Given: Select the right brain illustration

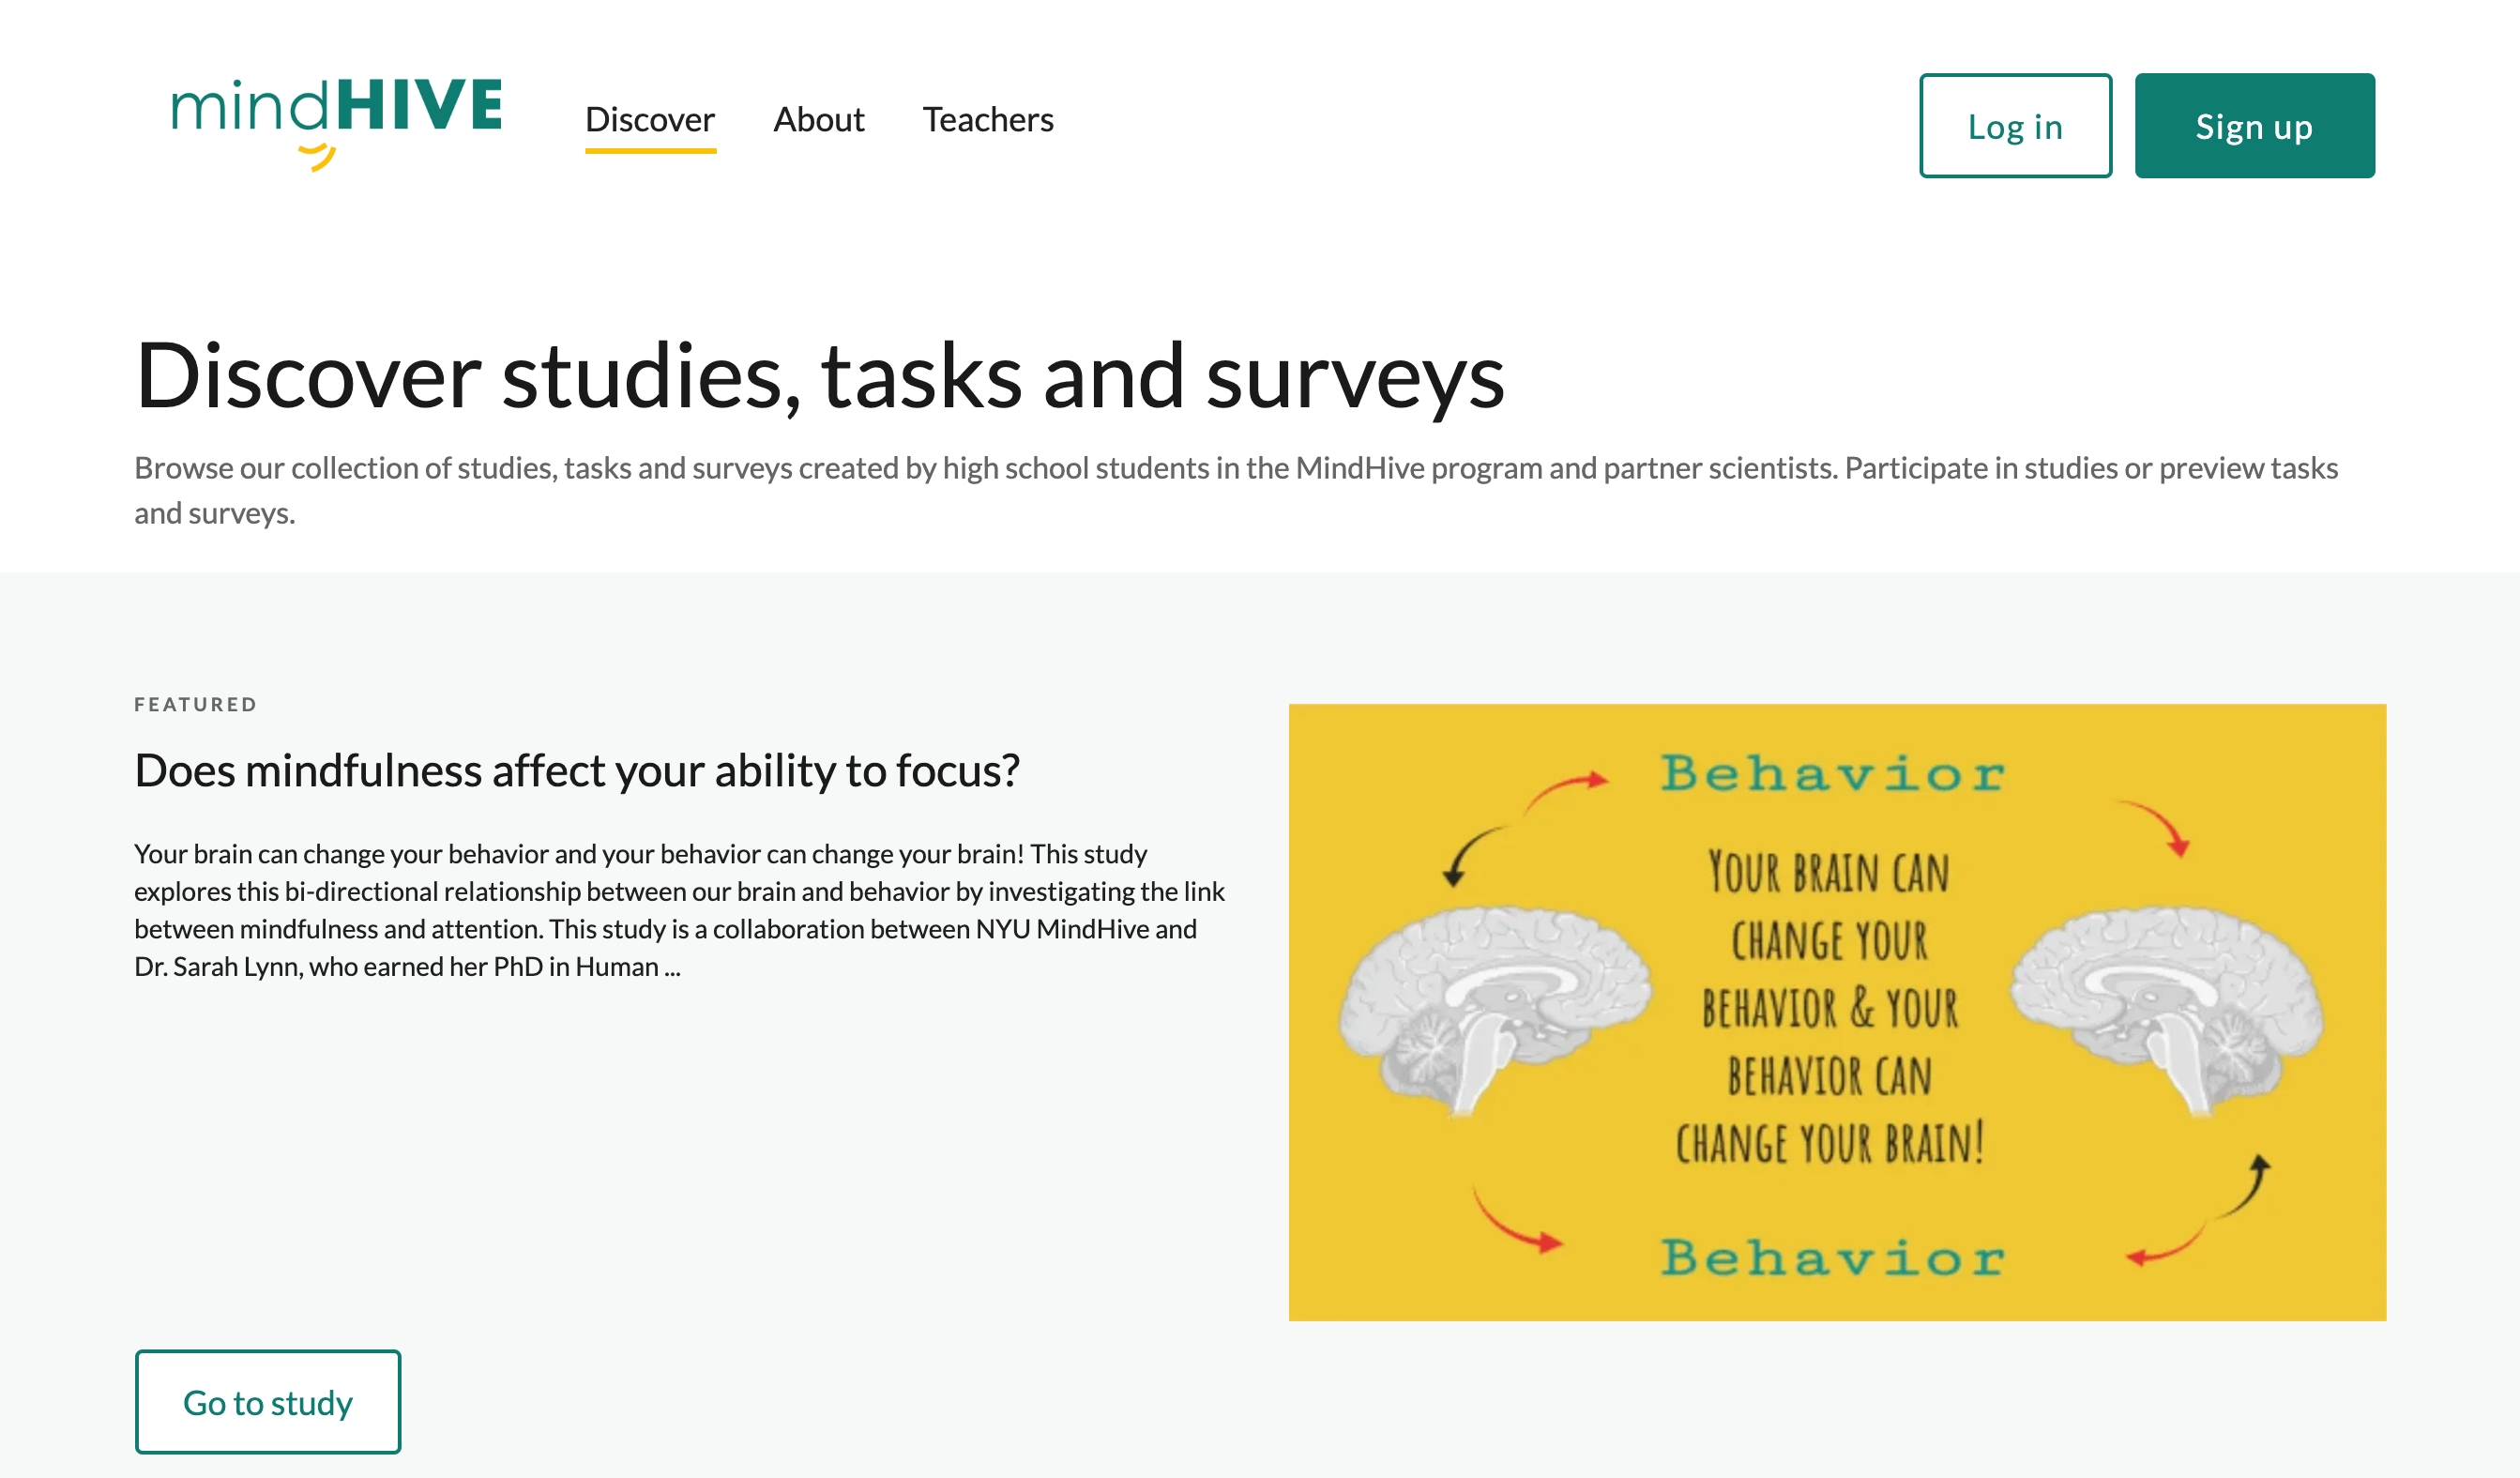Looking at the screenshot, I should pos(2167,1009).
